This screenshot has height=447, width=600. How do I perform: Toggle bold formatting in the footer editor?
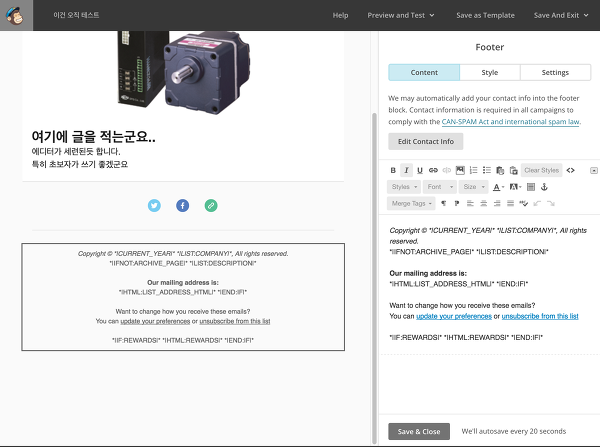pyautogui.click(x=393, y=170)
